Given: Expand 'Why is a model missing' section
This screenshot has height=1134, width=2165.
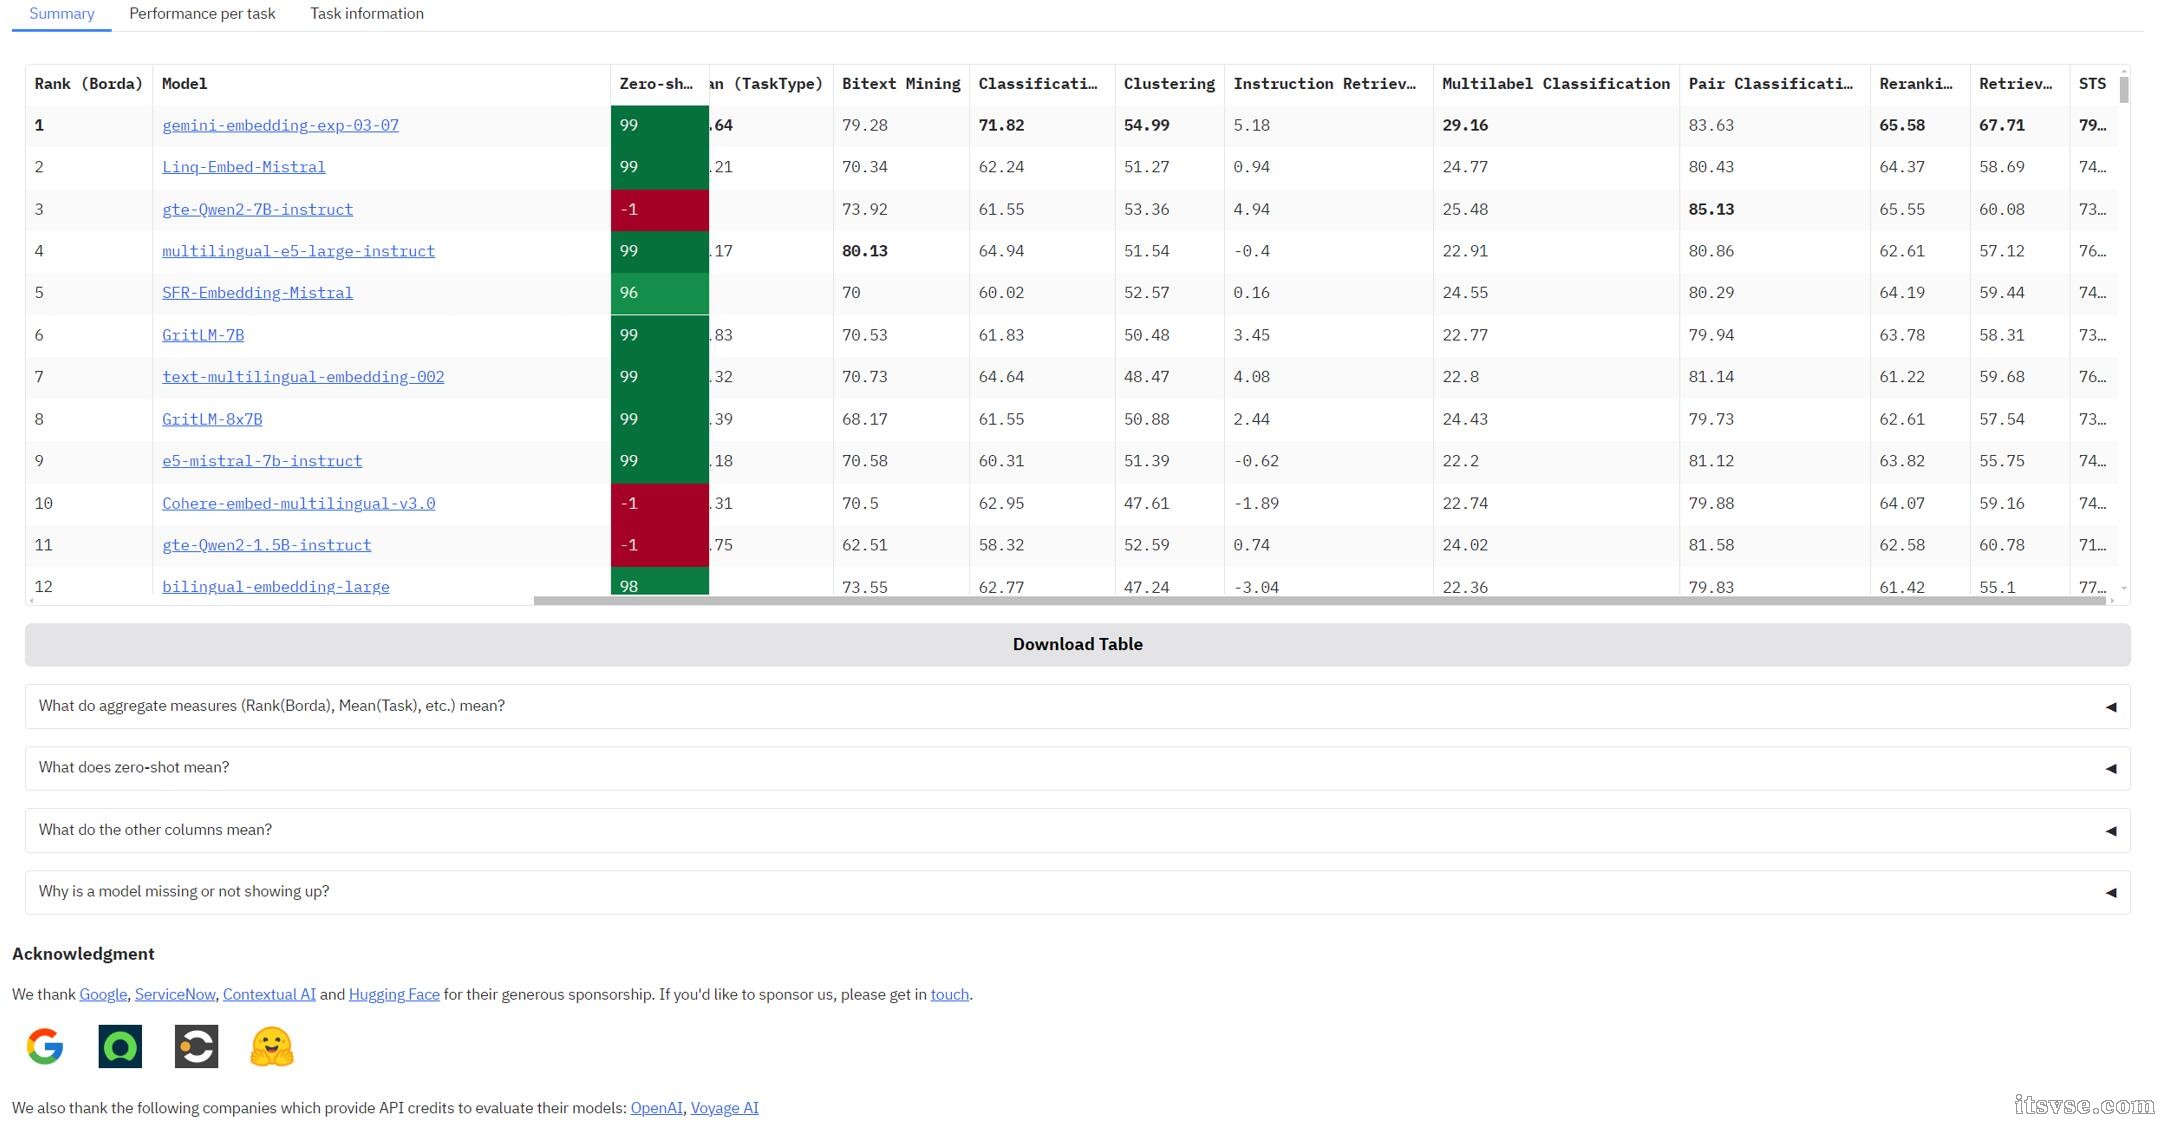Looking at the screenshot, I should pos(1078,892).
